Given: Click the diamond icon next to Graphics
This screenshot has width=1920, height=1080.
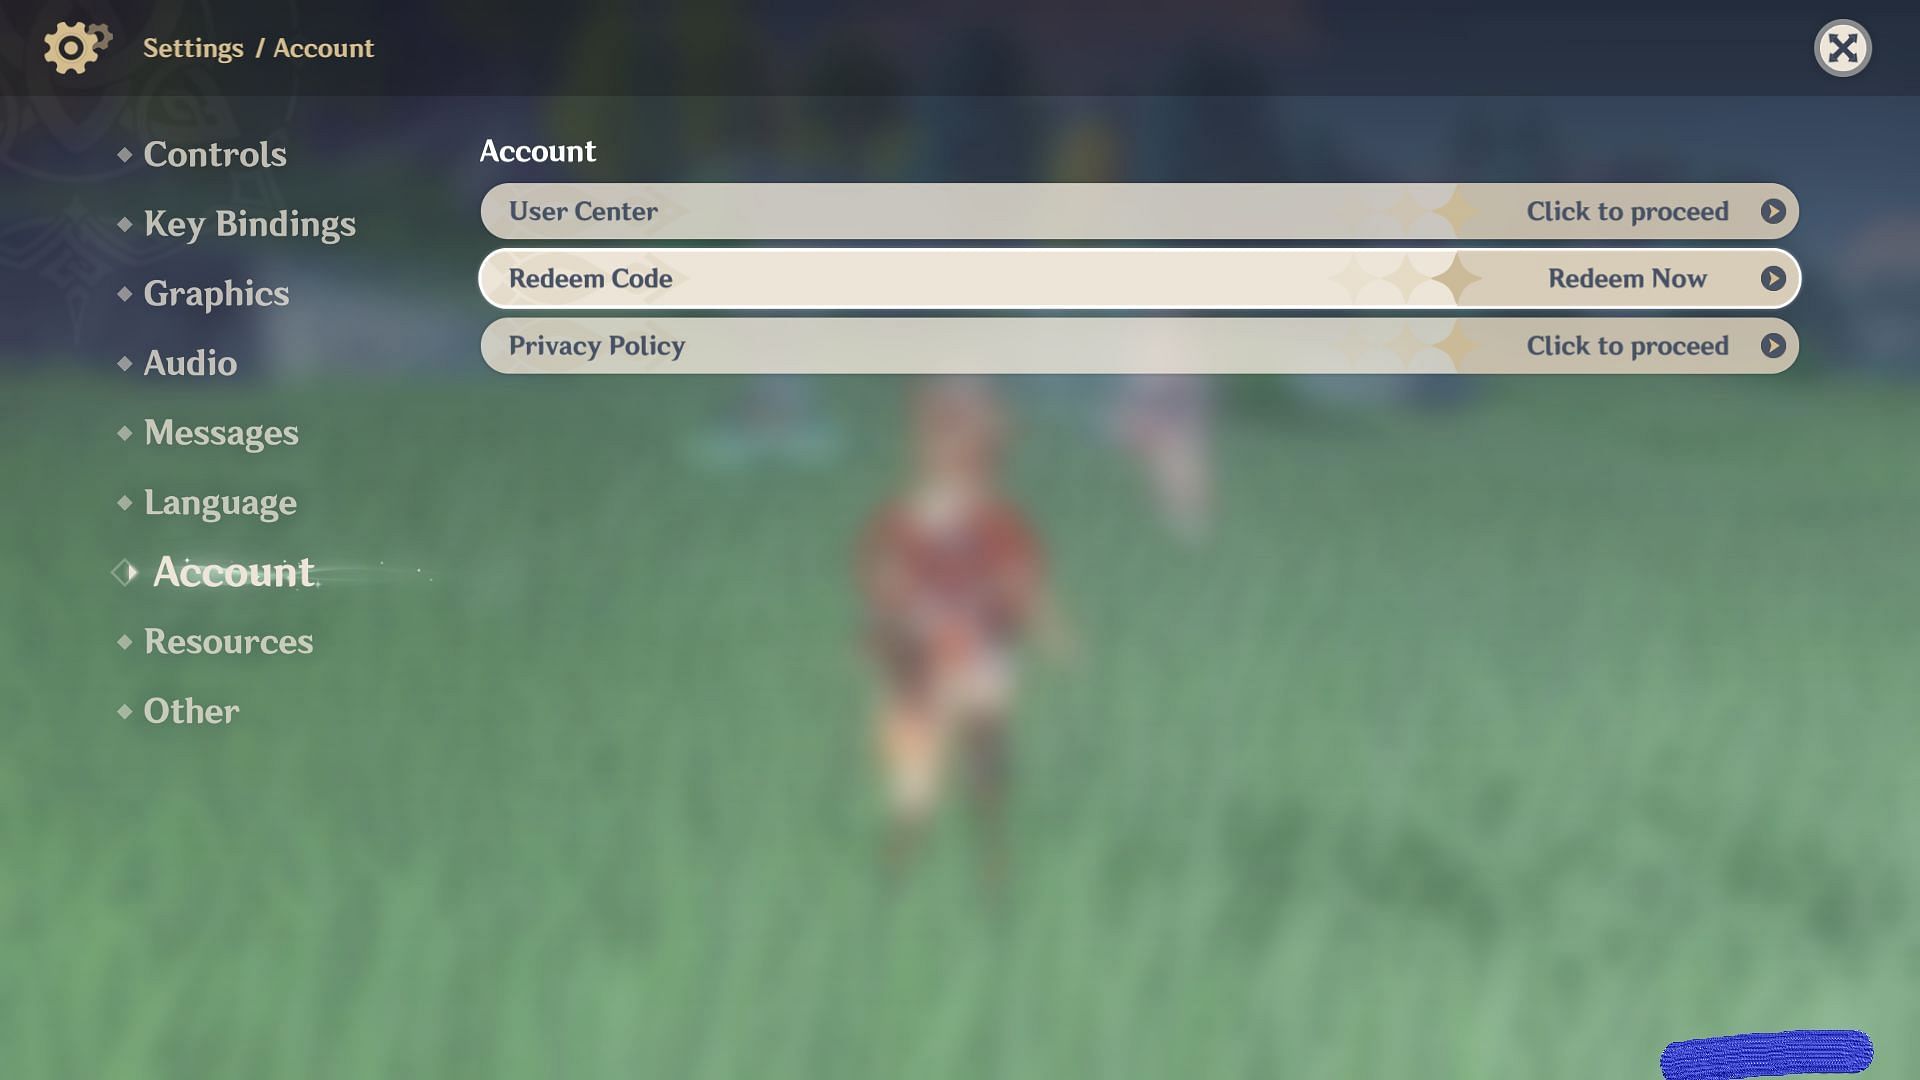Looking at the screenshot, I should pos(125,293).
